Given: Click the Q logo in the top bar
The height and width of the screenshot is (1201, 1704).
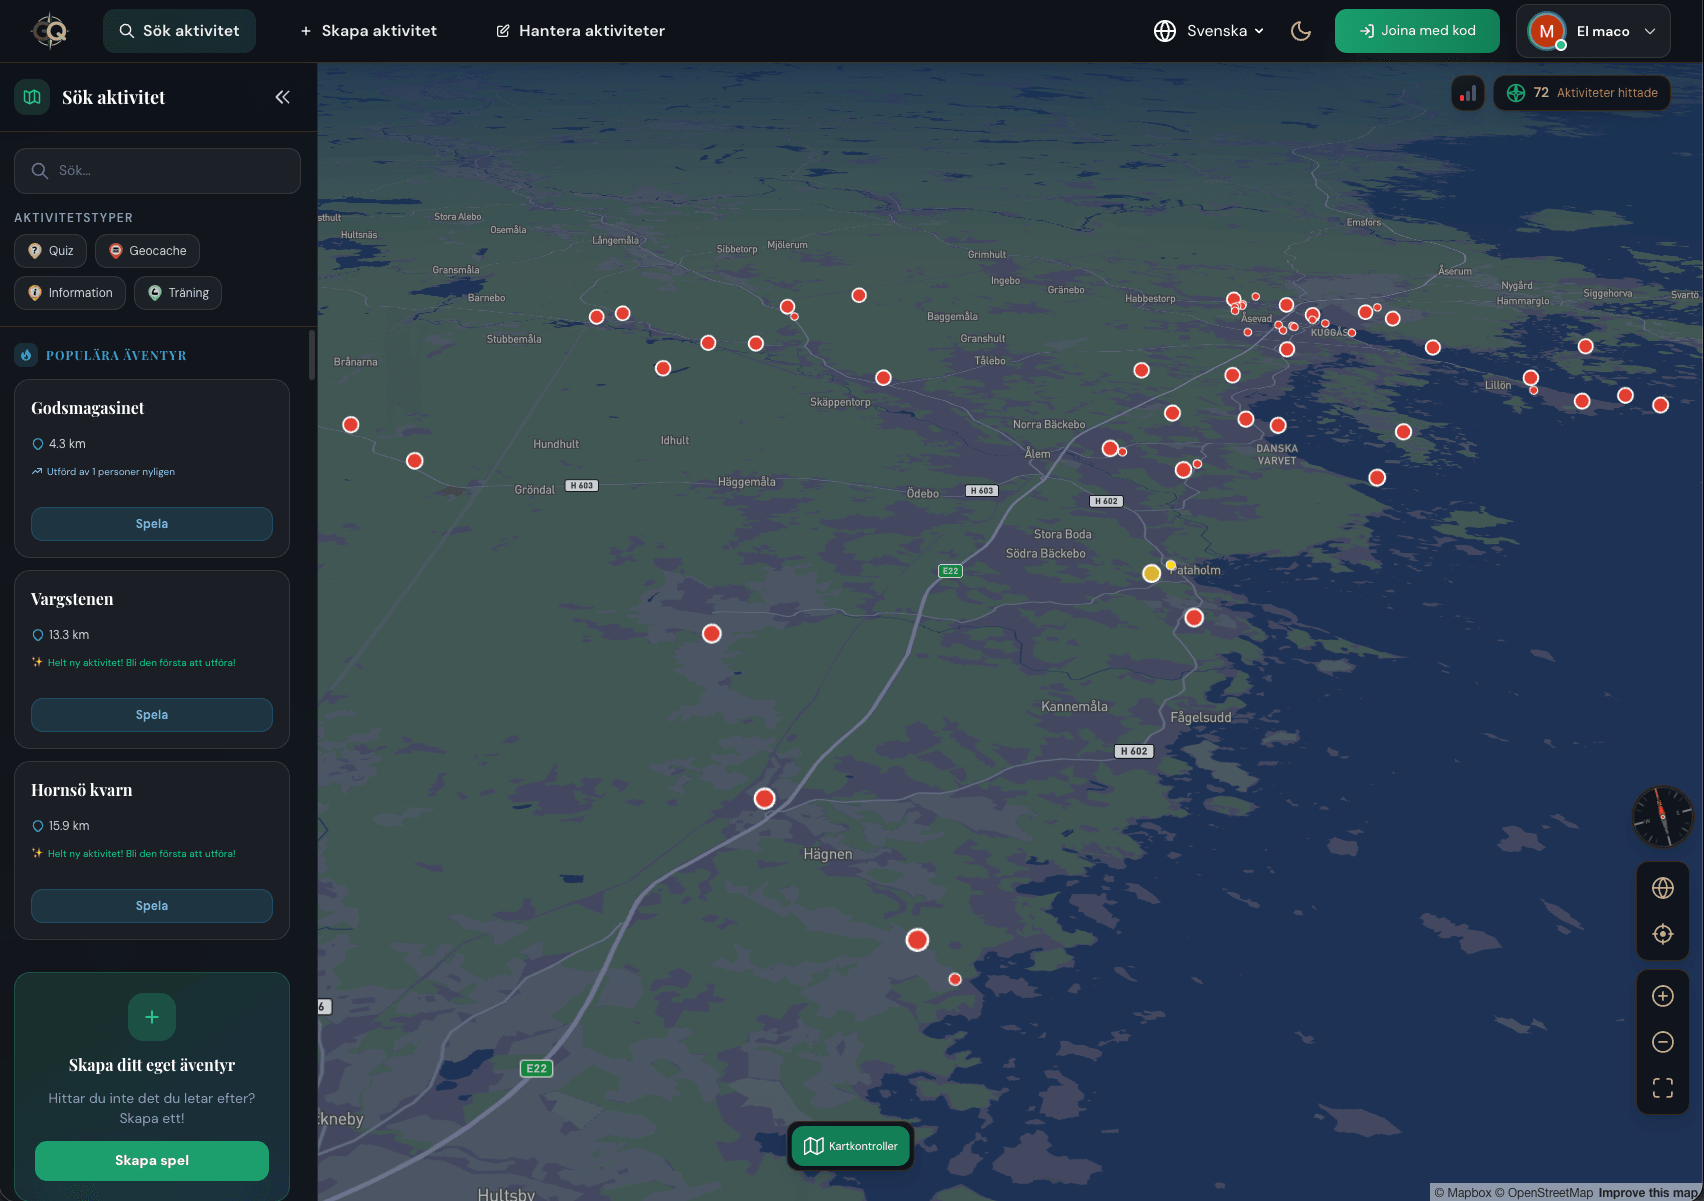Looking at the screenshot, I should (49, 30).
